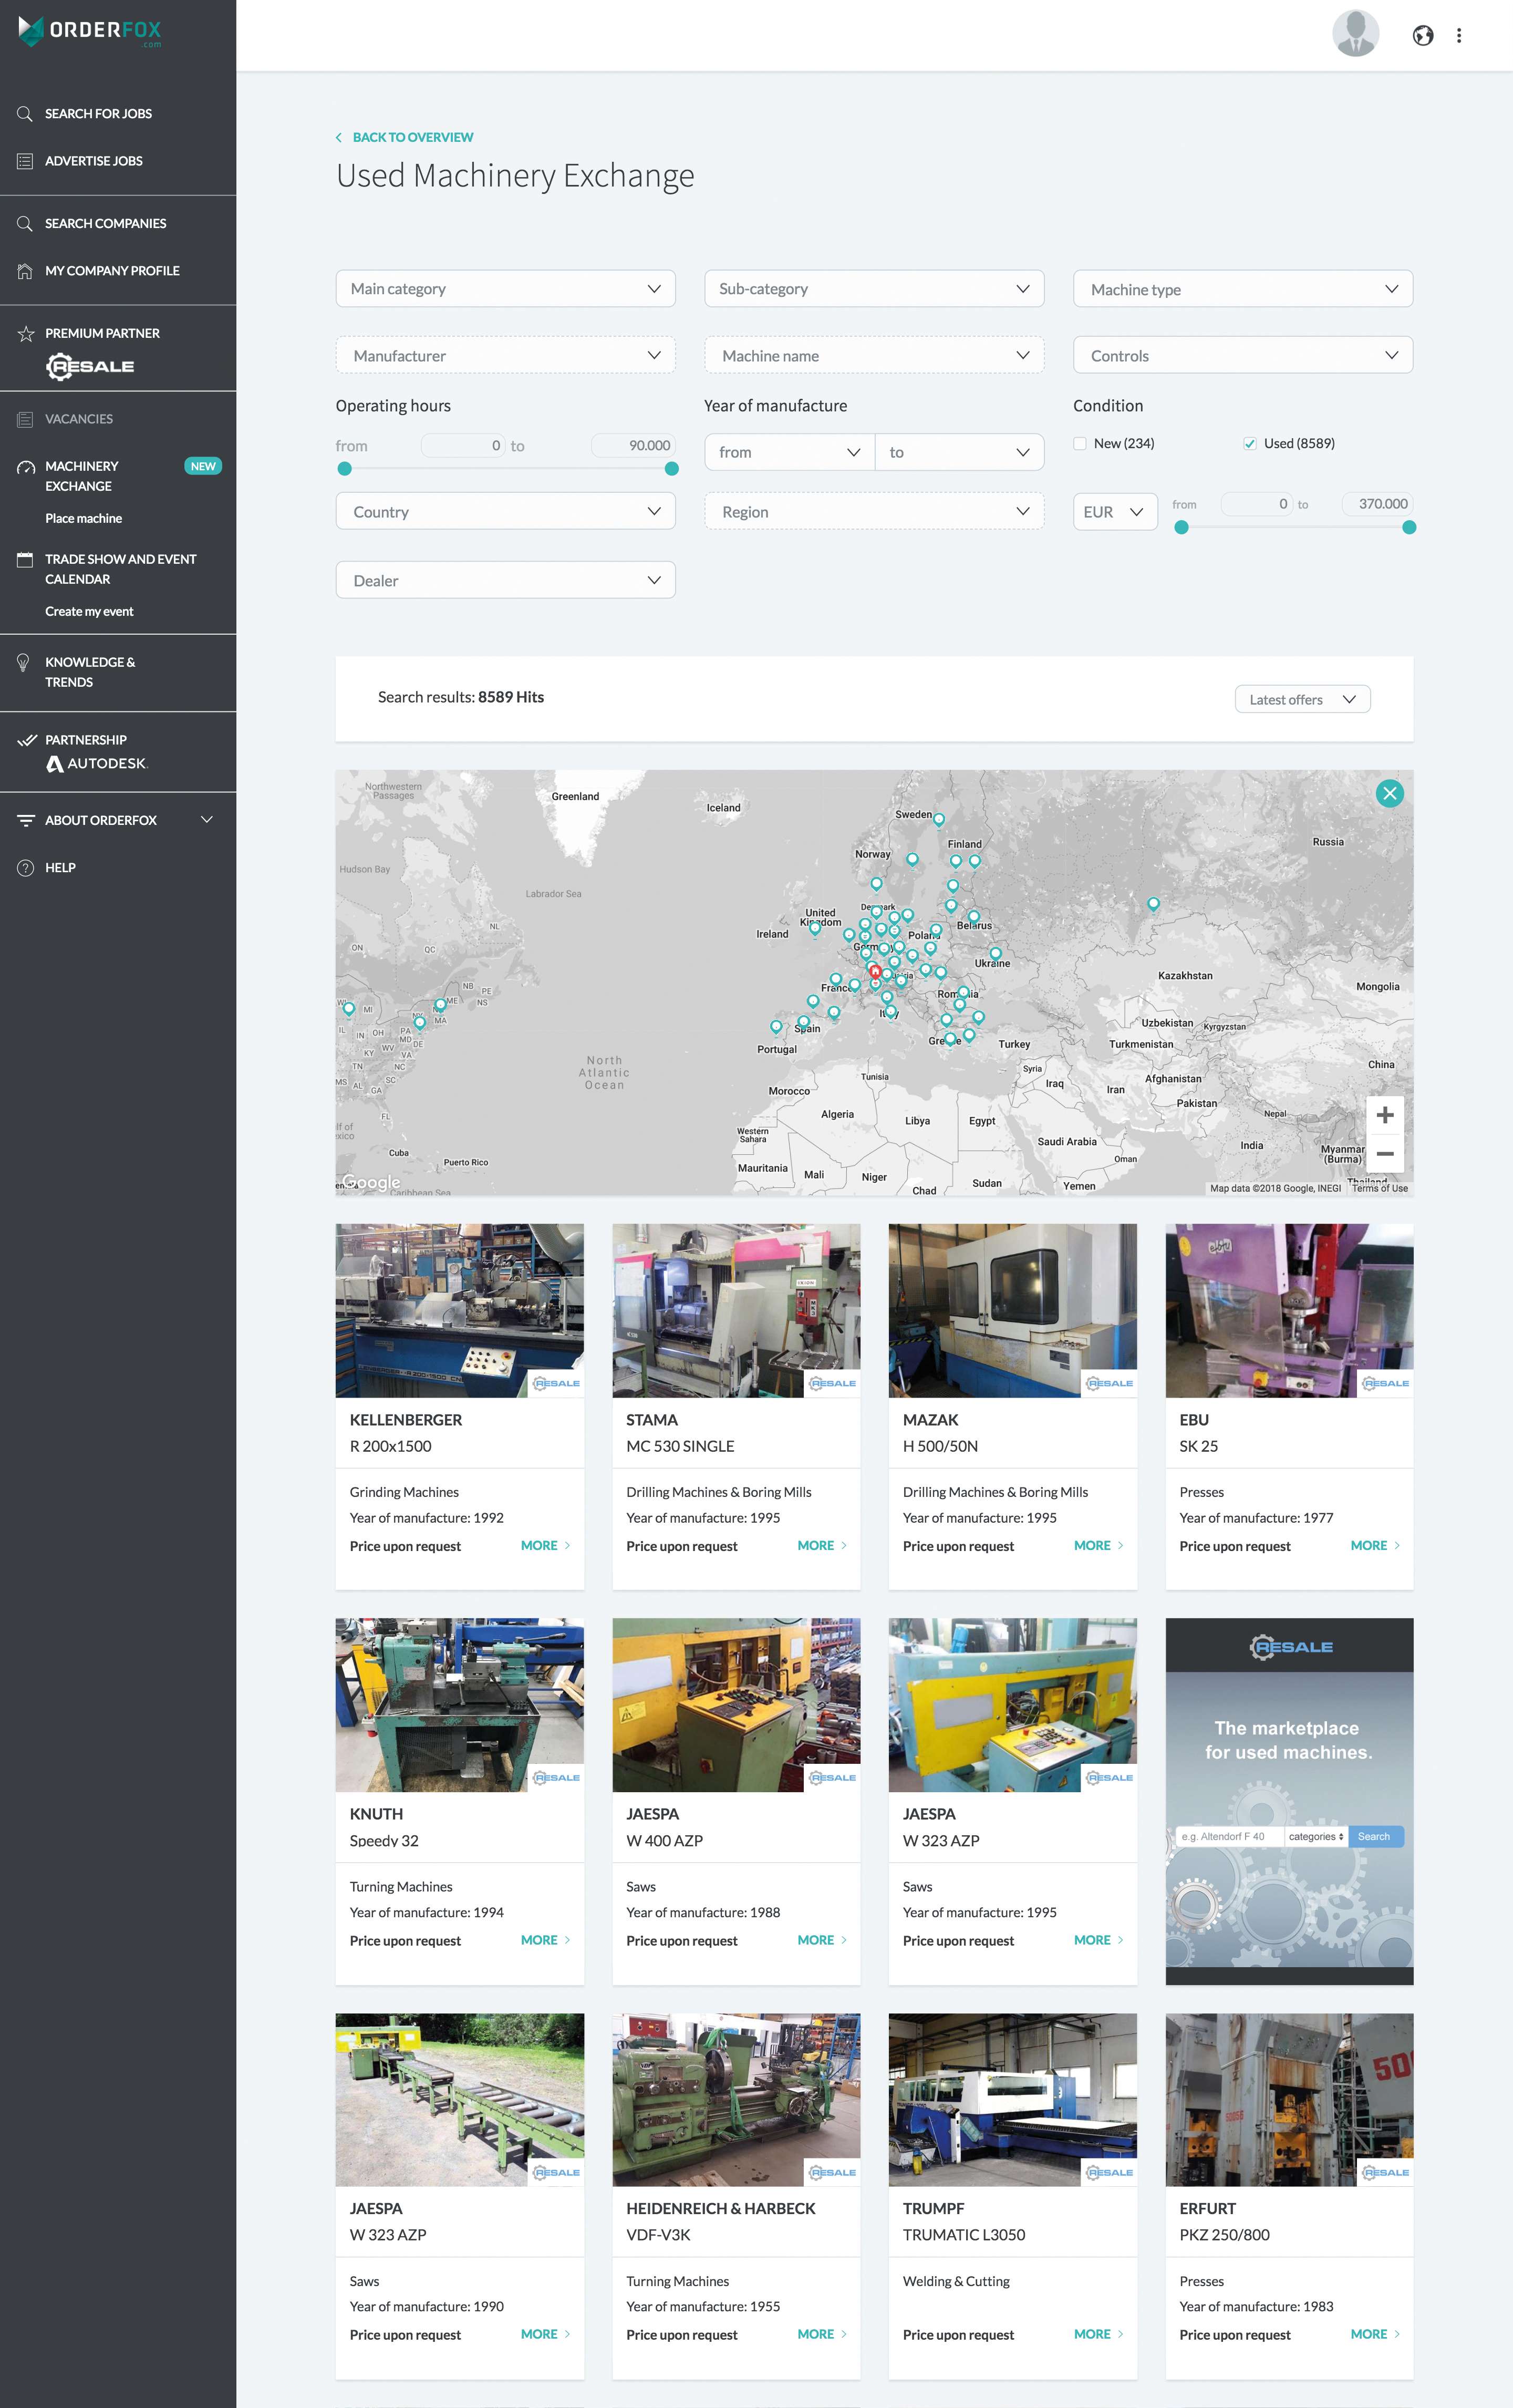
Task: Click the price 'from' input field
Action: [1258, 504]
